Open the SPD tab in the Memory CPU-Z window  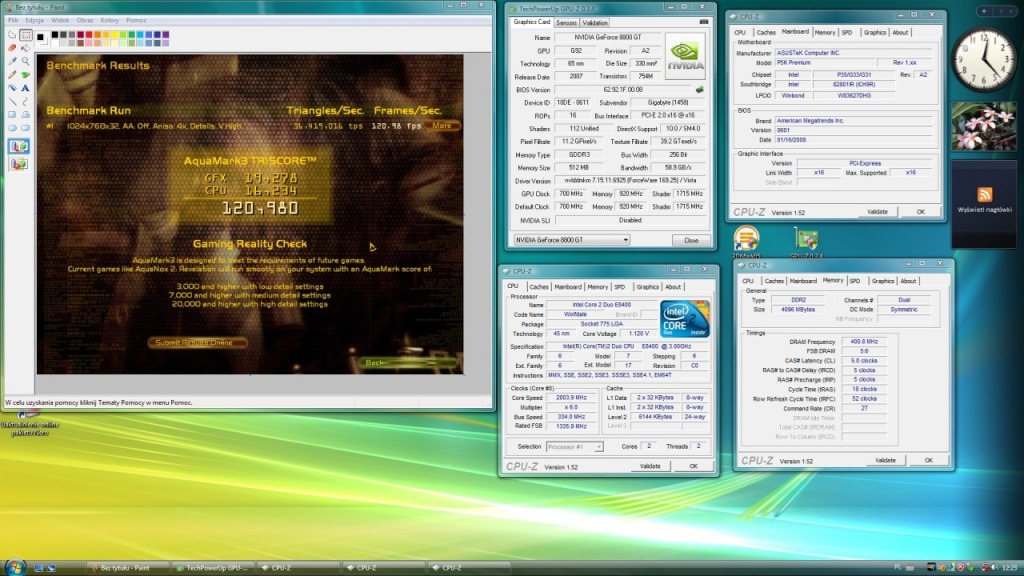coord(854,281)
